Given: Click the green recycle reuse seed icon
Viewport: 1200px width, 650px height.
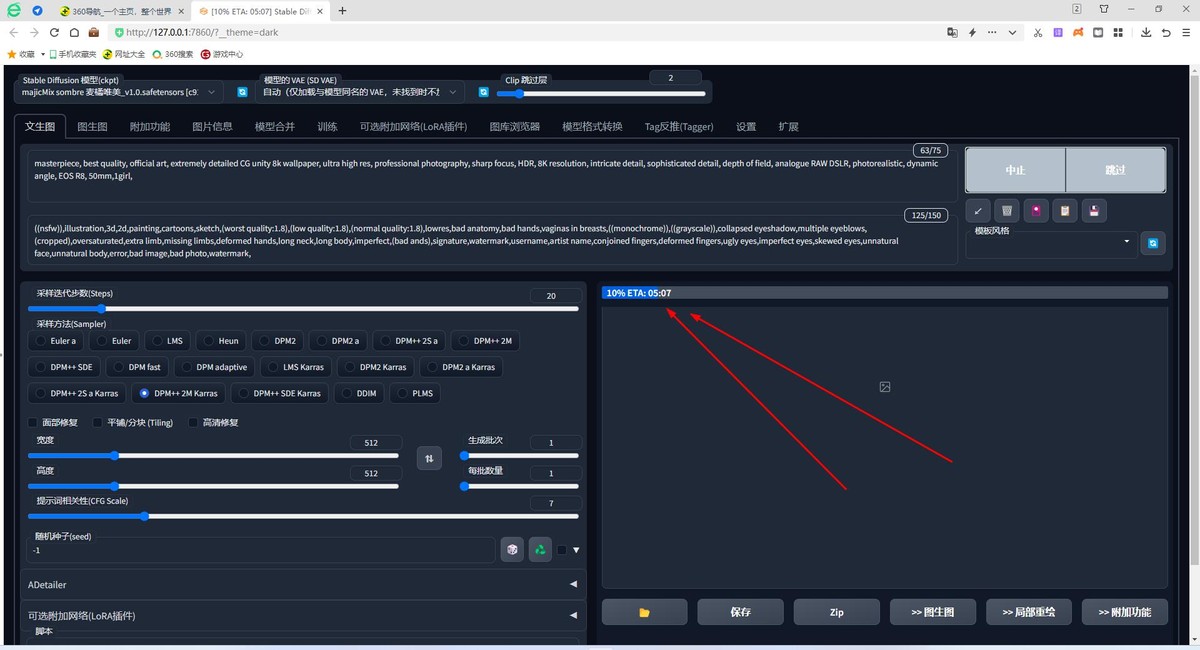Looking at the screenshot, I should pyautogui.click(x=540, y=550).
